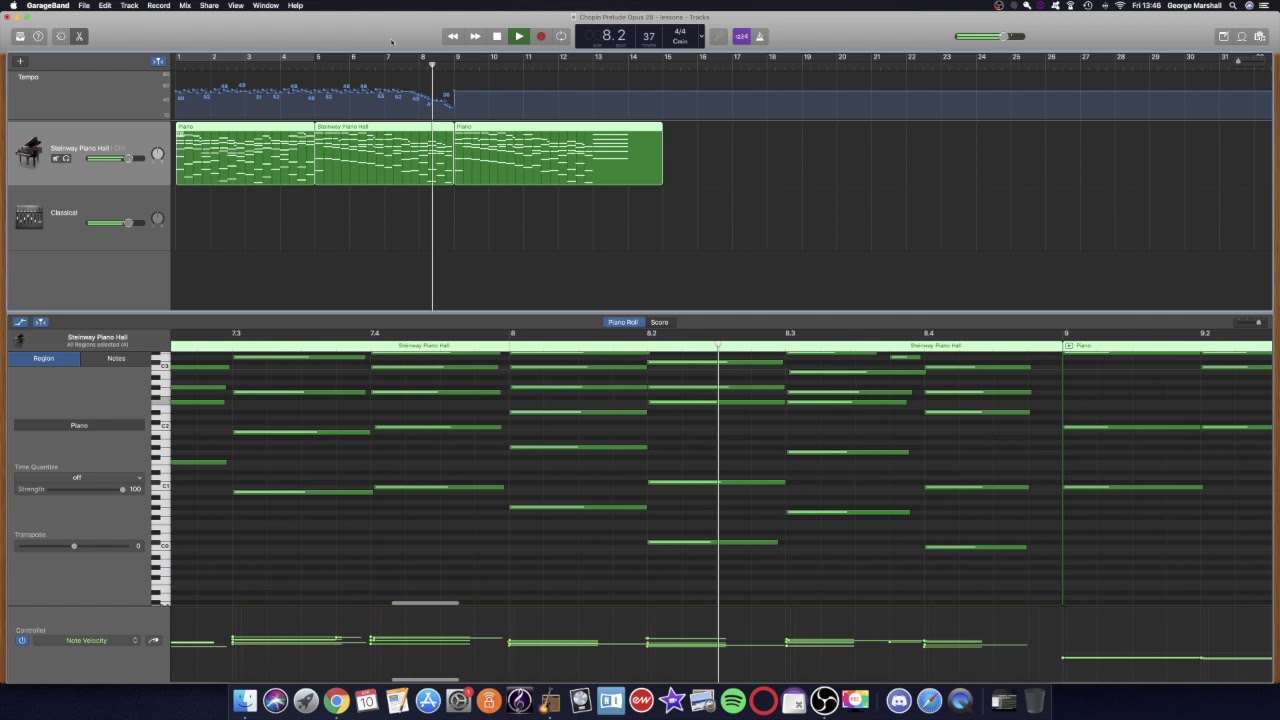
Task: Start playback with Play button
Action: 519,36
